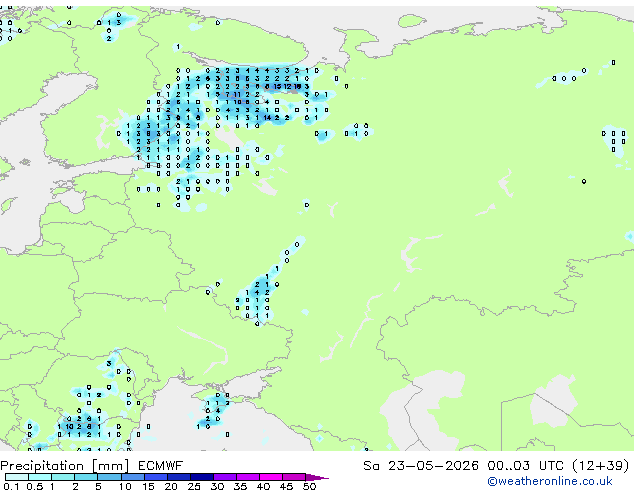The image size is (634, 490).
Task: Click the '(12+39)' forecast run text
Action: coord(601,466)
